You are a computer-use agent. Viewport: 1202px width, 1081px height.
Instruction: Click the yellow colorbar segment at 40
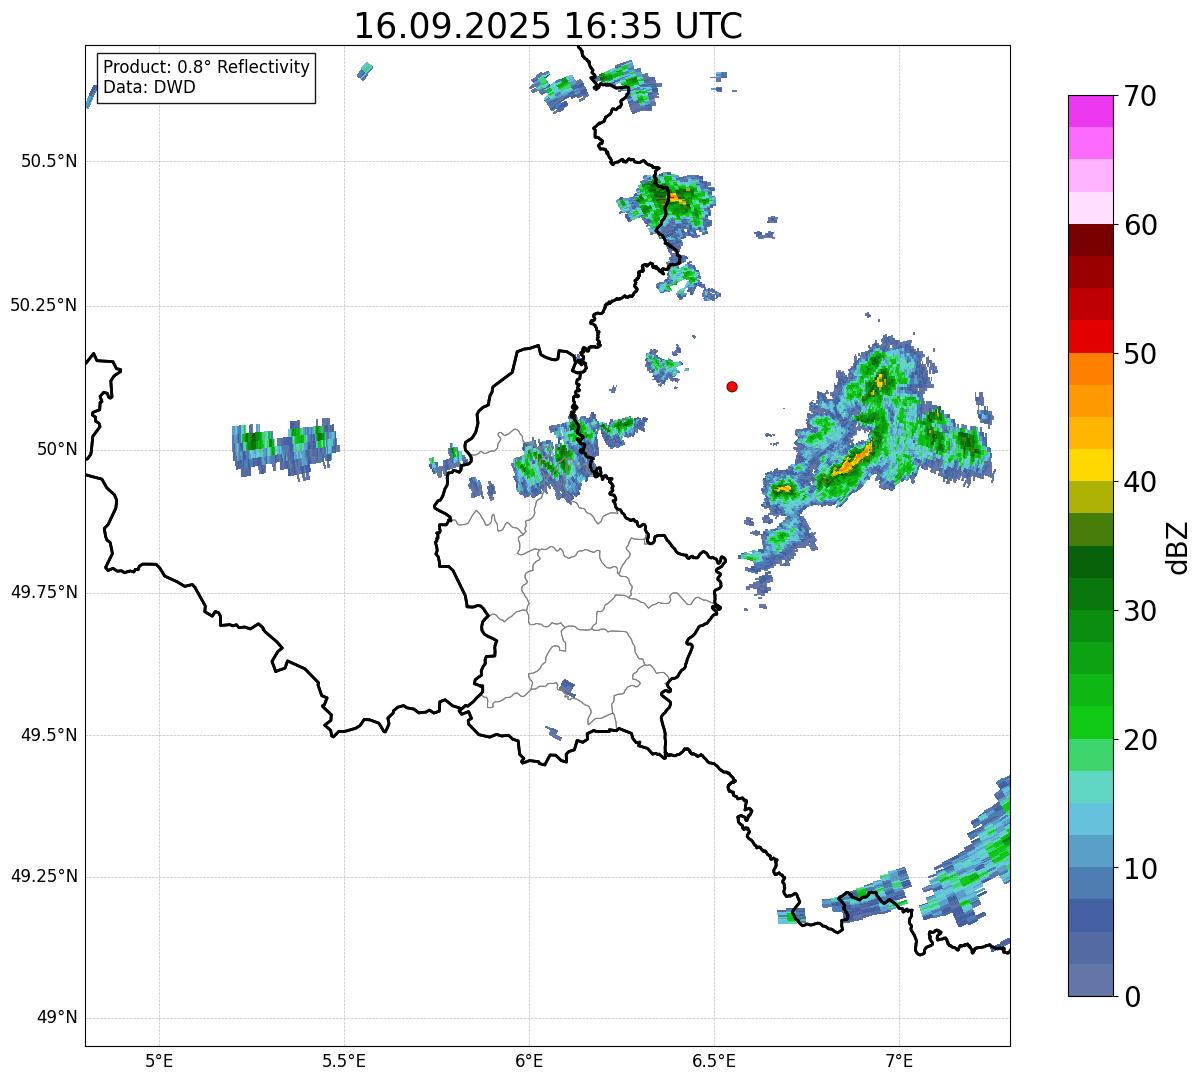1091,465
